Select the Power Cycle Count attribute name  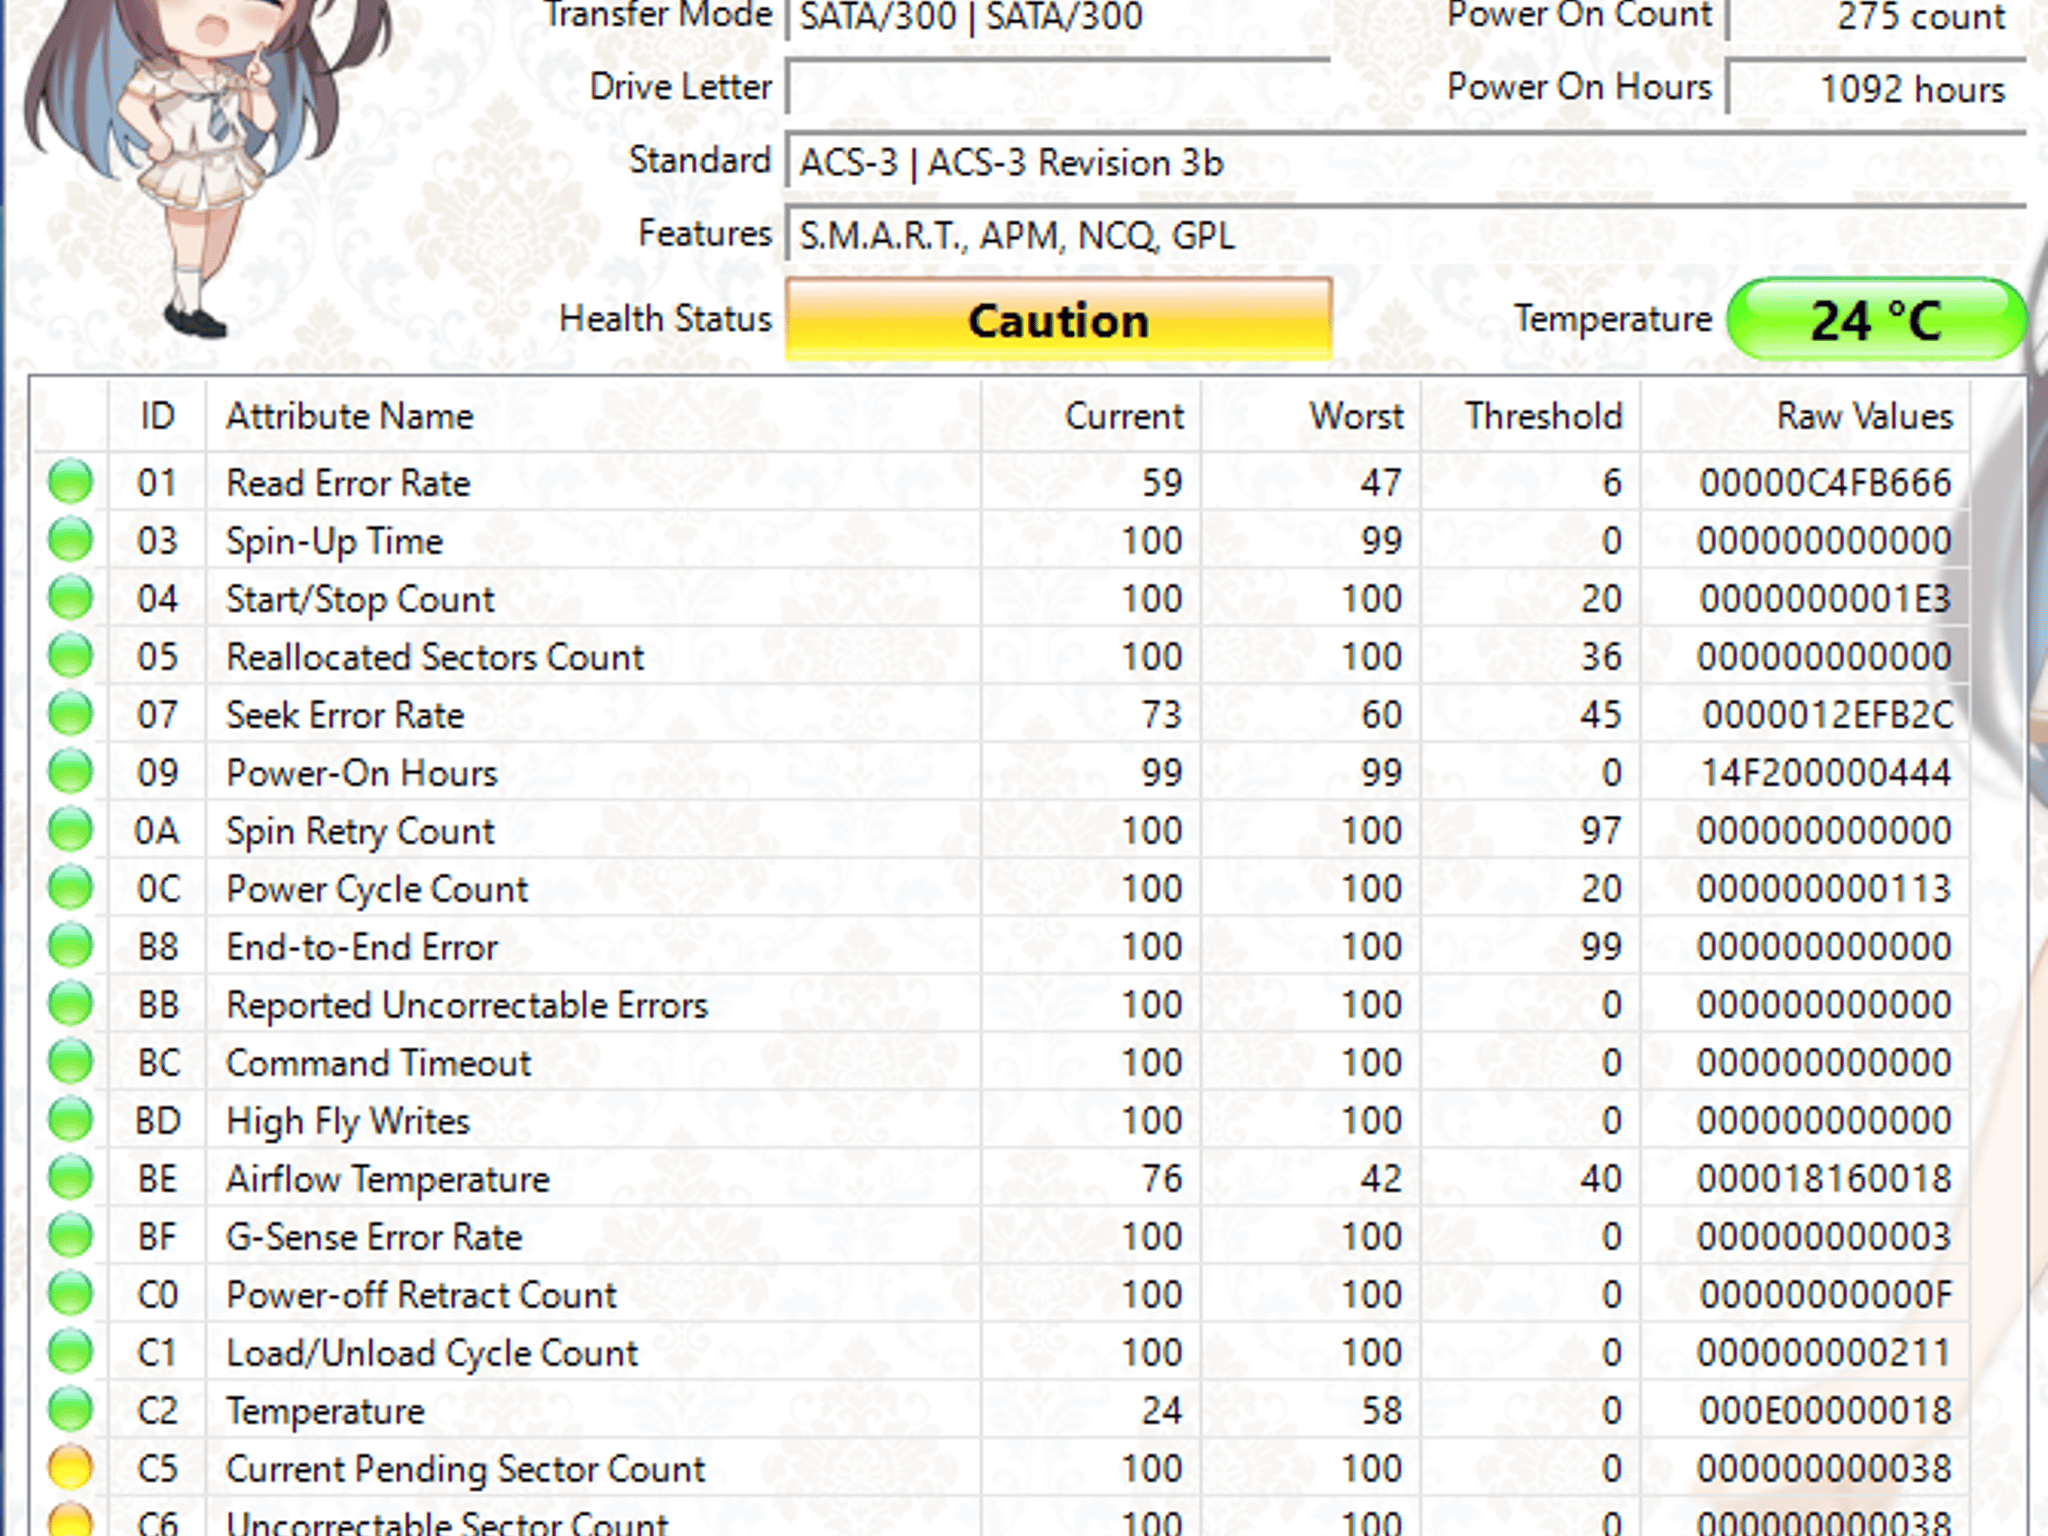point(377,889)
